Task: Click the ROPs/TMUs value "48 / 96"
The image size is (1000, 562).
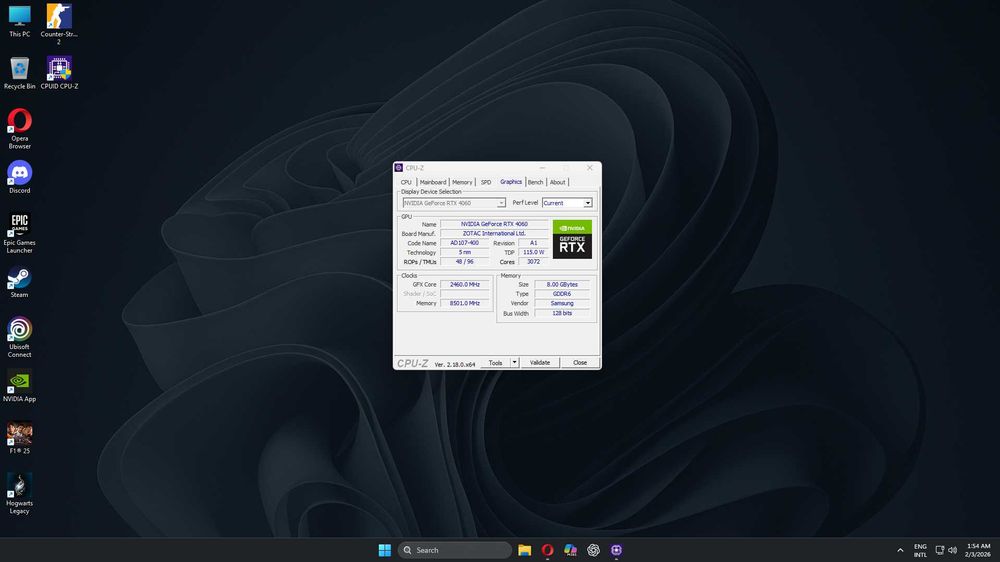Action: 464,262
